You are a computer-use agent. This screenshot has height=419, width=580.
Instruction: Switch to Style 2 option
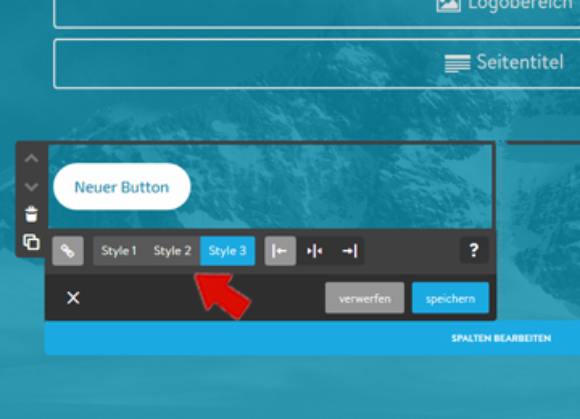(x=172, y=251)
